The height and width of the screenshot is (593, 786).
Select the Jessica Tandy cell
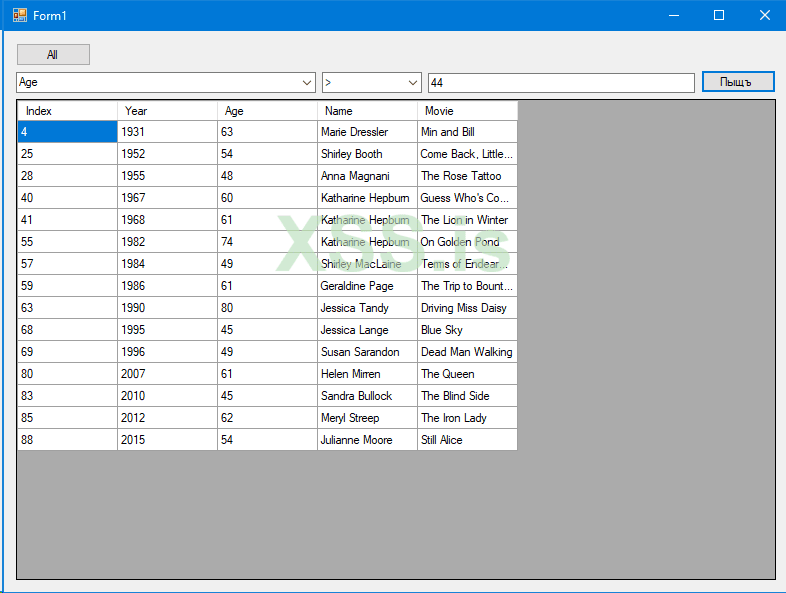(367, 308)
